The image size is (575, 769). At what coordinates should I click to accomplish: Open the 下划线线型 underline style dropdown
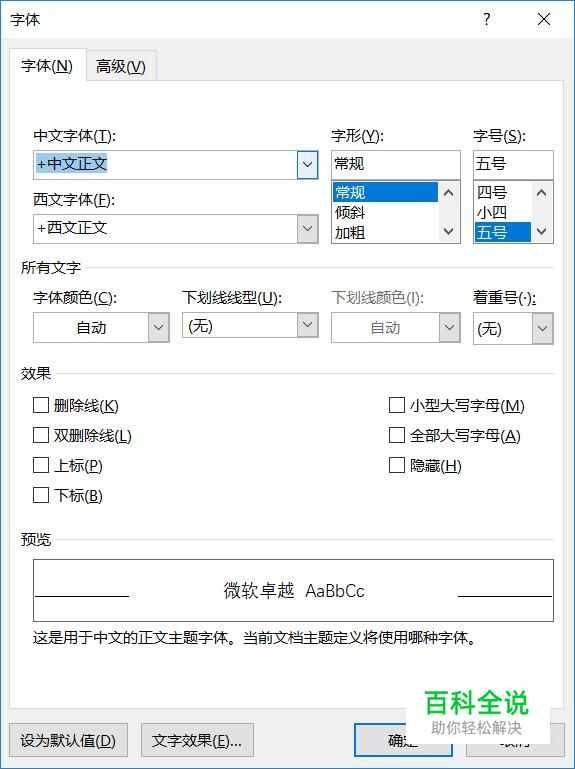pos(308,325)
